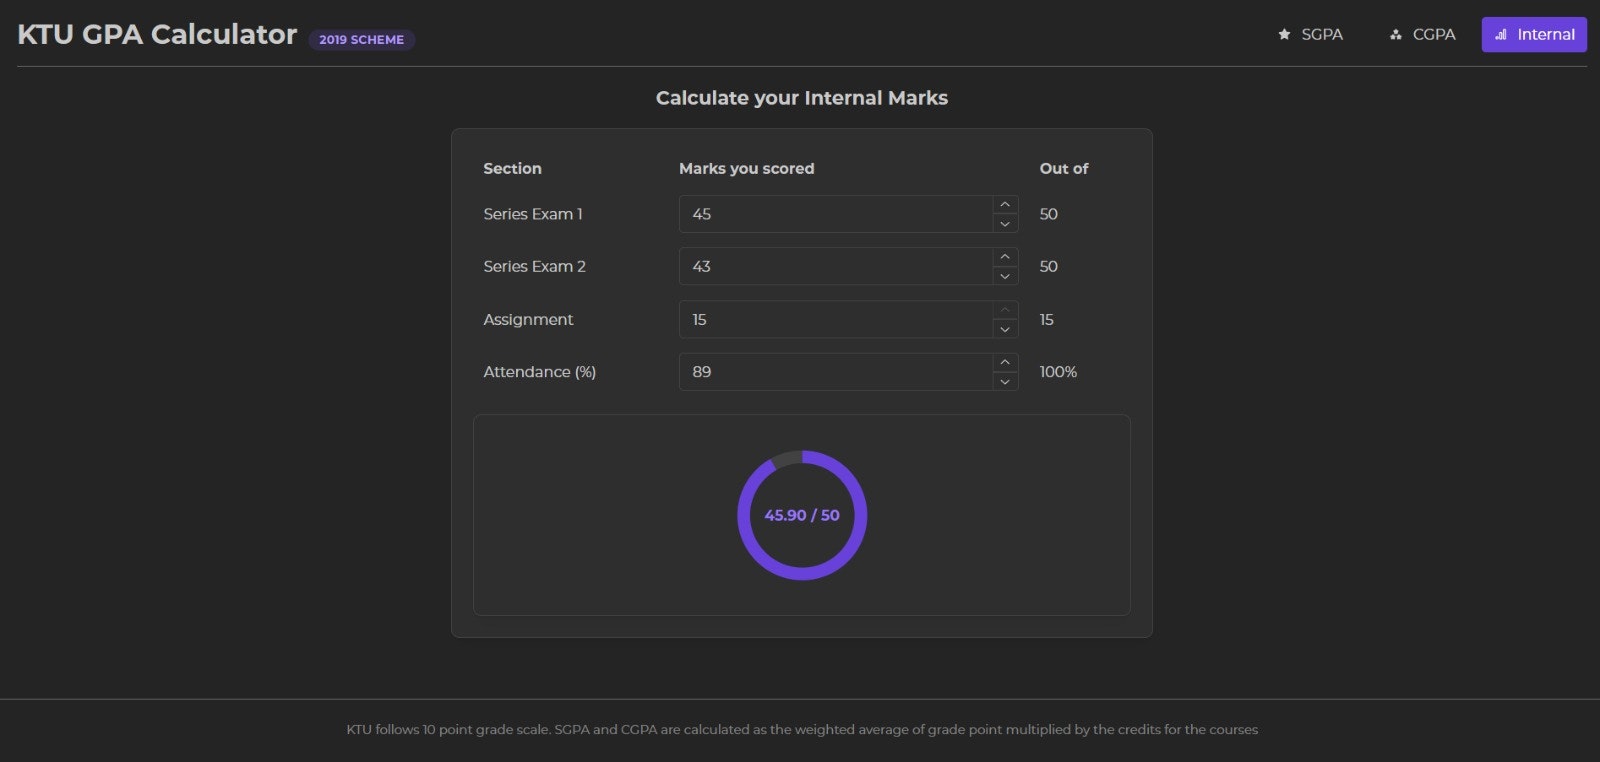
Task: Click the KTU GPA Calculator title
Action: pos(157,34)
